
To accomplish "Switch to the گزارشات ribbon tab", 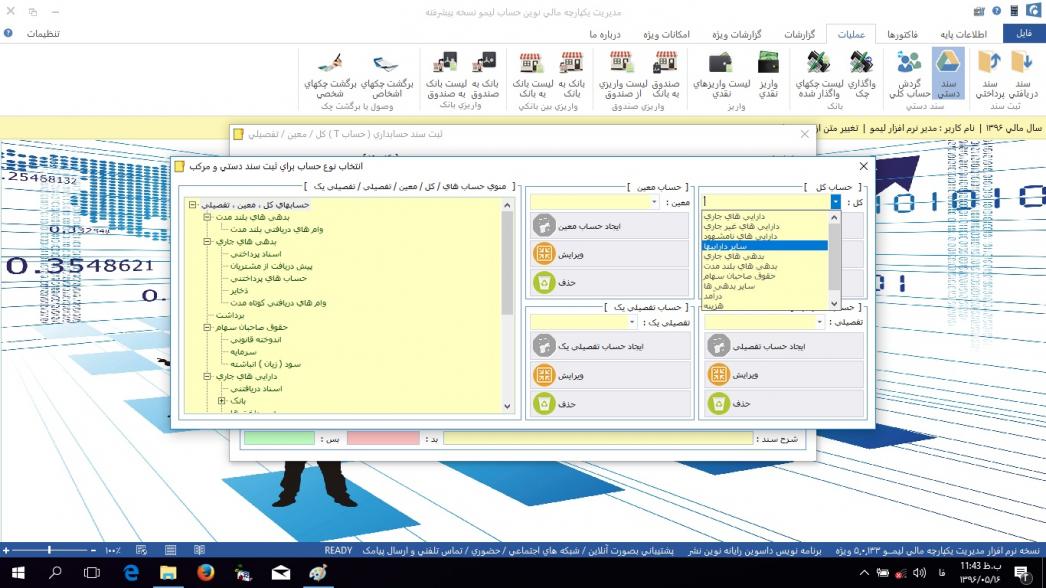I will (798, 34).
